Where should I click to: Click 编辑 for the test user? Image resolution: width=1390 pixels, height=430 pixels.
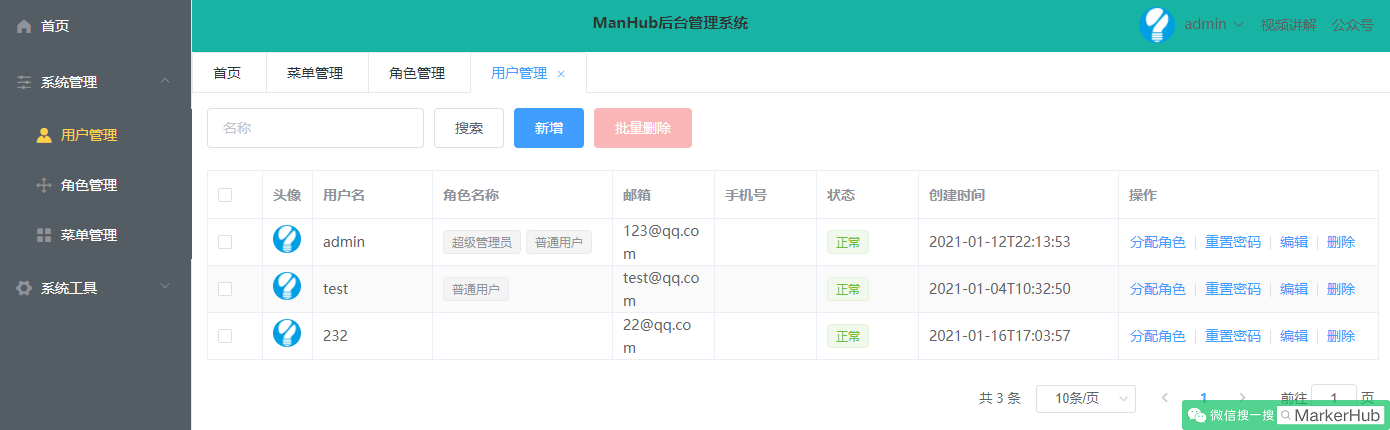pyautogui.click(x=1294, y=289)
